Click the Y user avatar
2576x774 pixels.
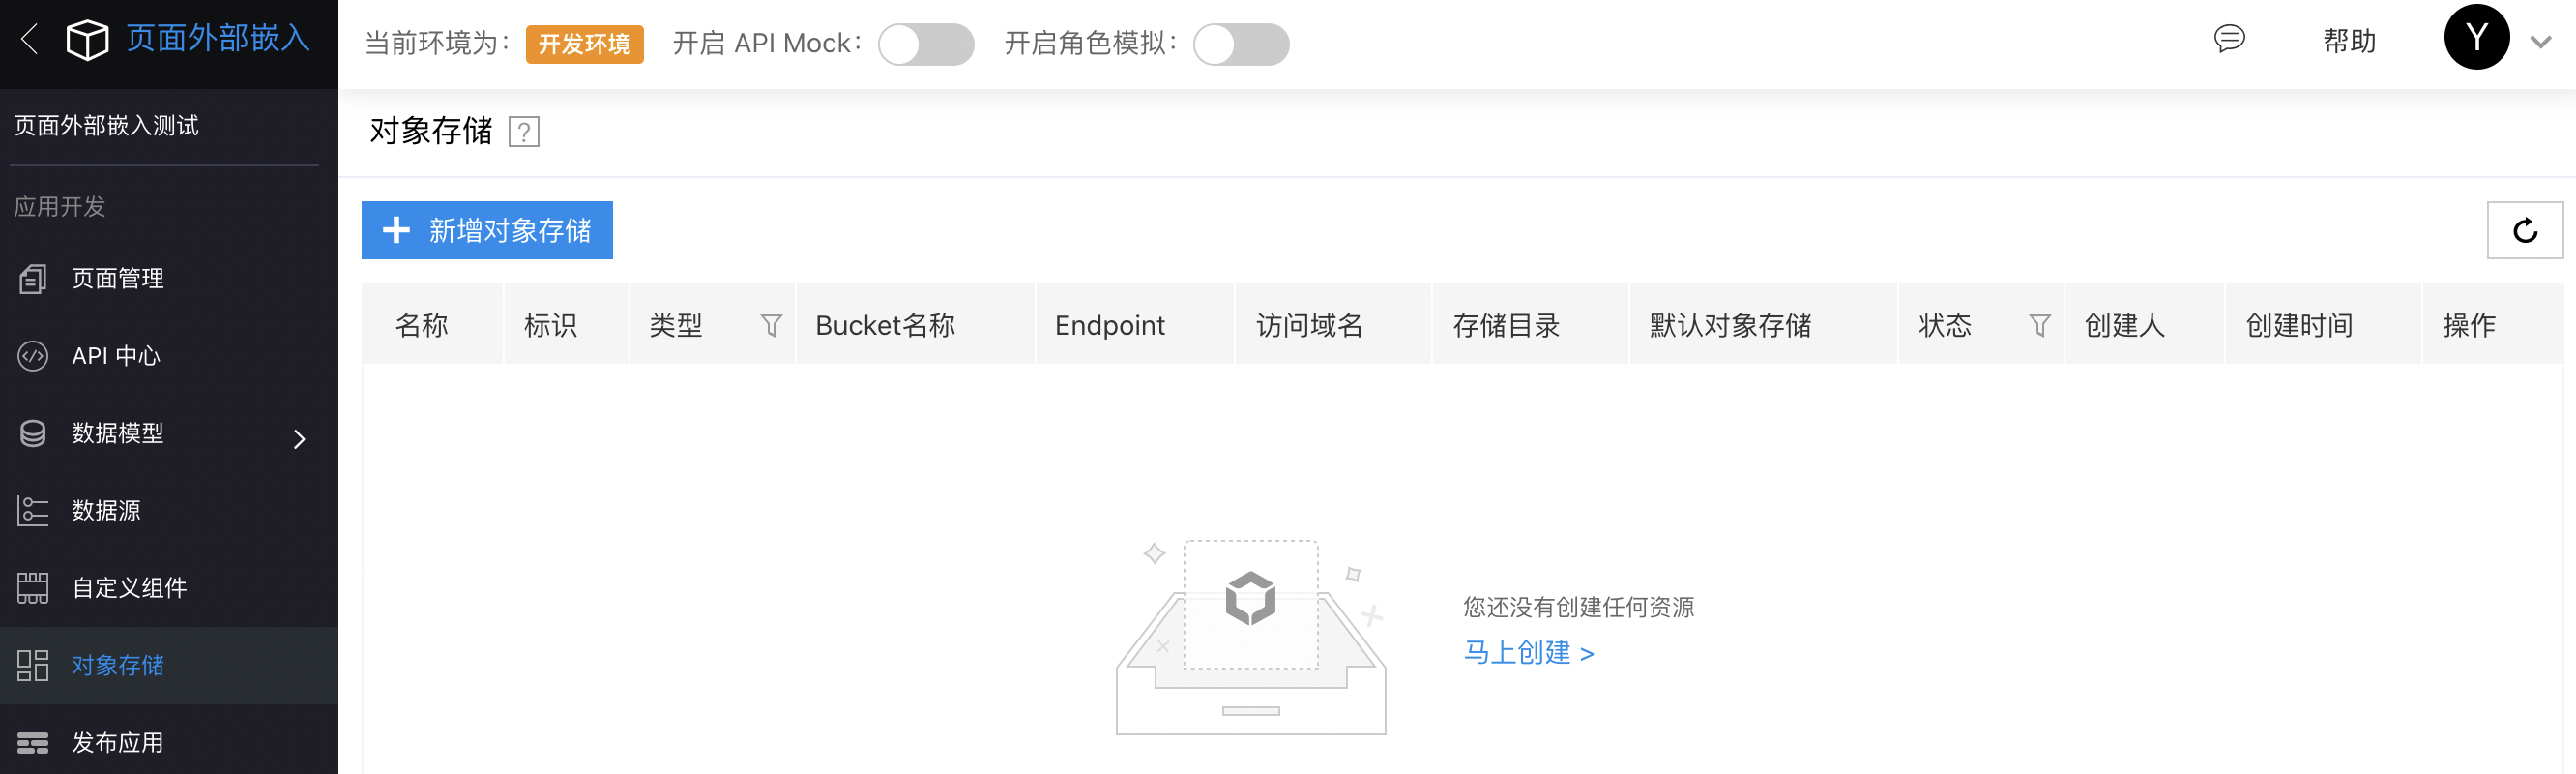tap(2476, 37)
